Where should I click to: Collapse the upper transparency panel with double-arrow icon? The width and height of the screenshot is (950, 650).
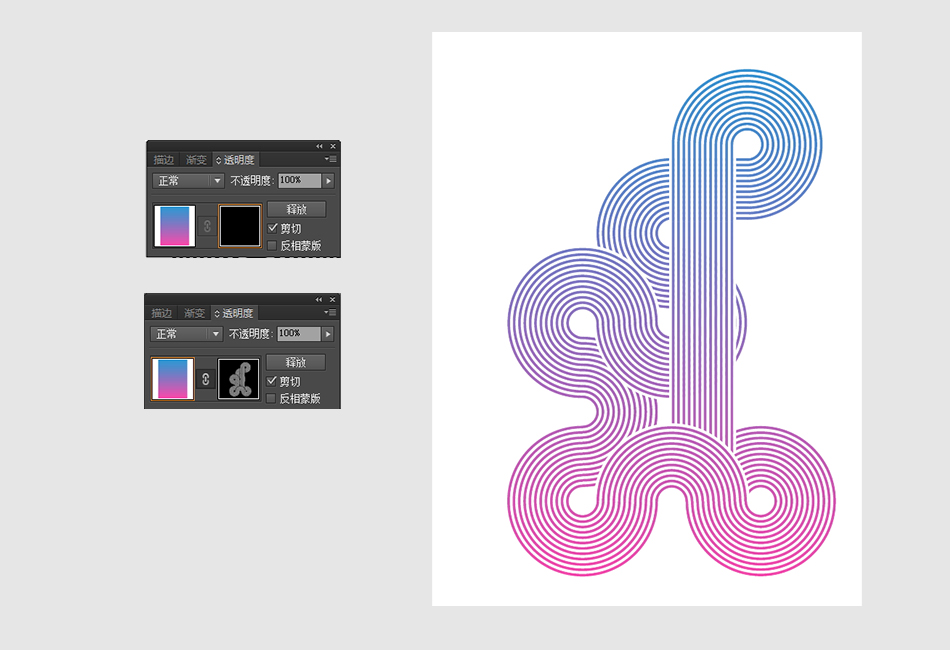click(319, 147)
